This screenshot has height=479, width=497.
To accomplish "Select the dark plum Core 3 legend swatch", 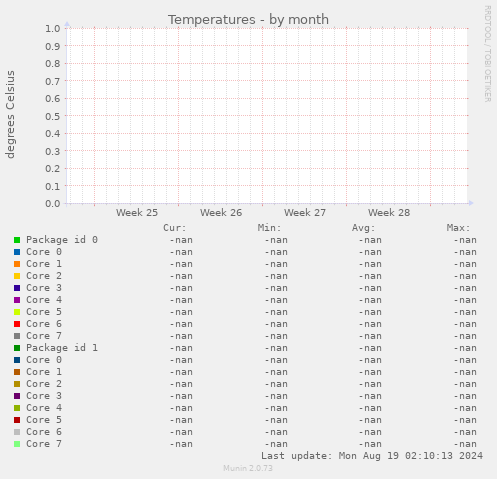I will [x=17, y=396].
